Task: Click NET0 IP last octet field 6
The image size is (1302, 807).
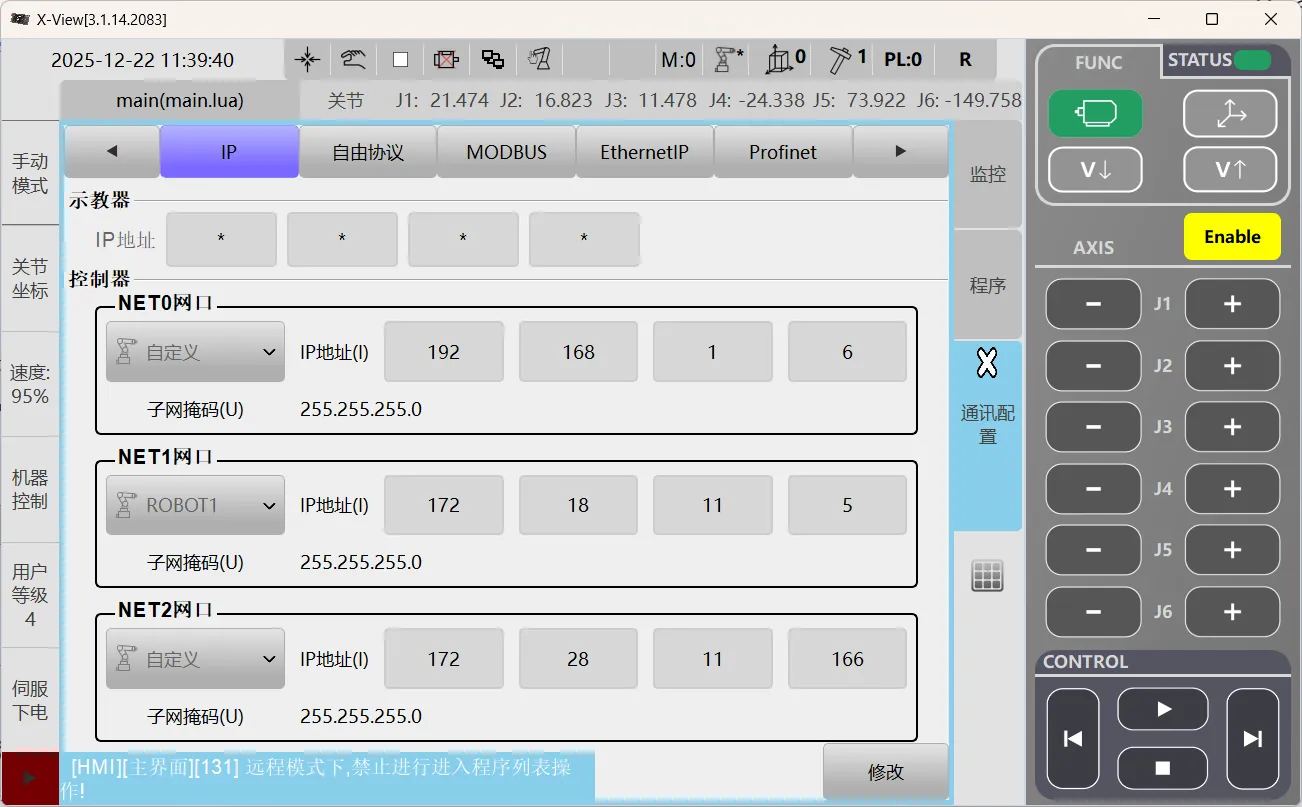Action: tap(847, 352)
